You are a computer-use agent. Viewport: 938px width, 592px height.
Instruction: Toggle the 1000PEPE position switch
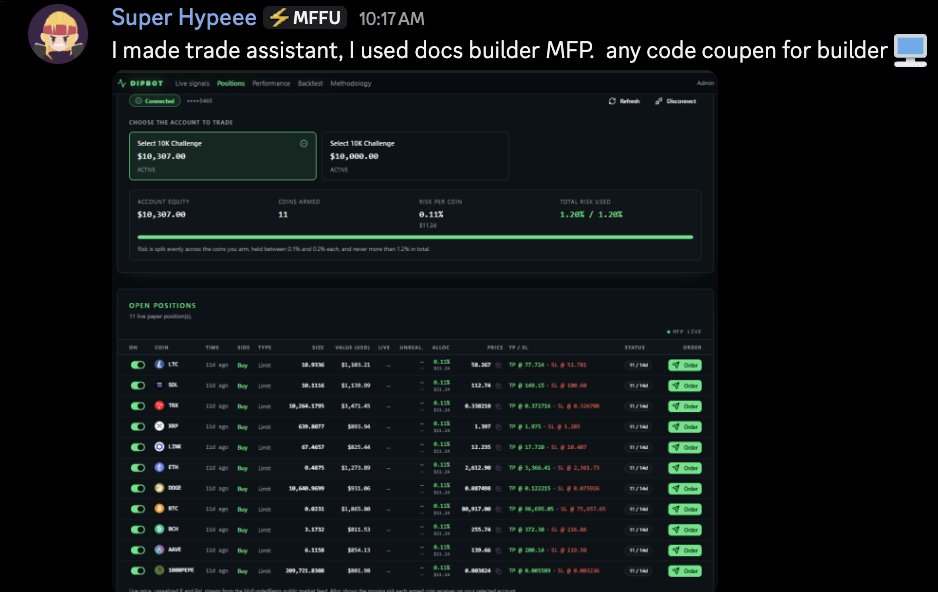pos(138,571)
